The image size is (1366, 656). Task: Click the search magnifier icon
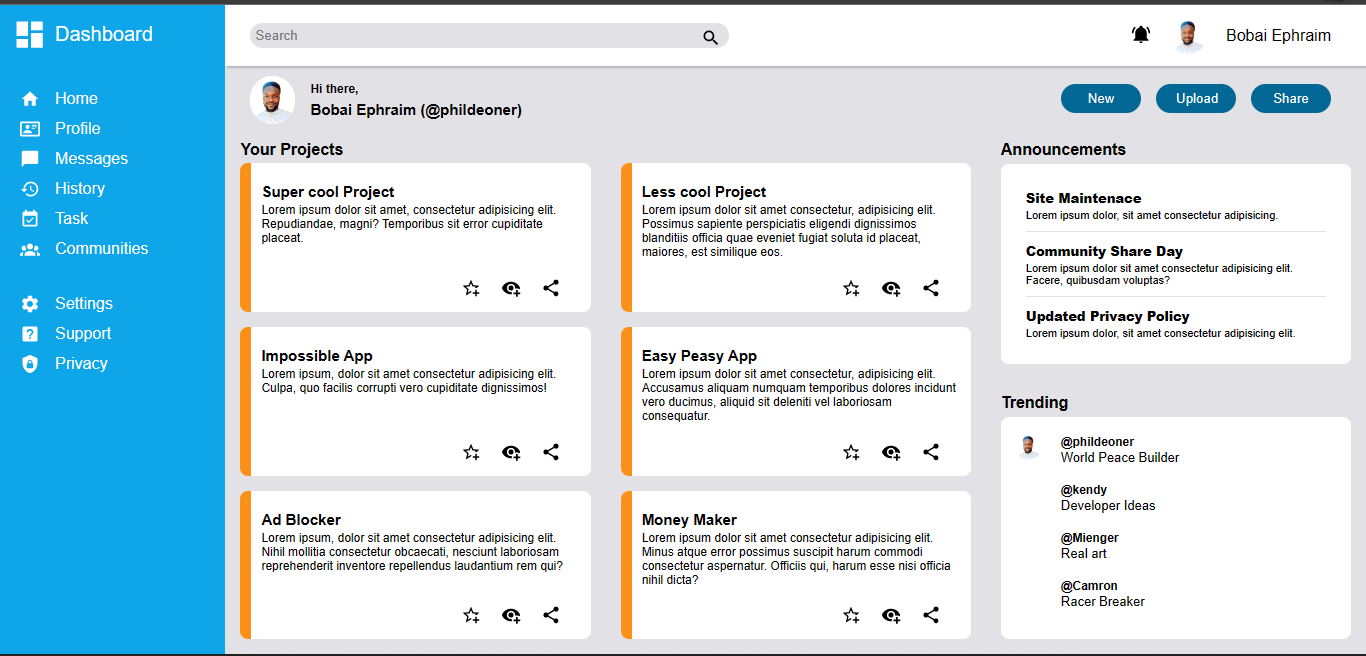(x=710, y=37)
